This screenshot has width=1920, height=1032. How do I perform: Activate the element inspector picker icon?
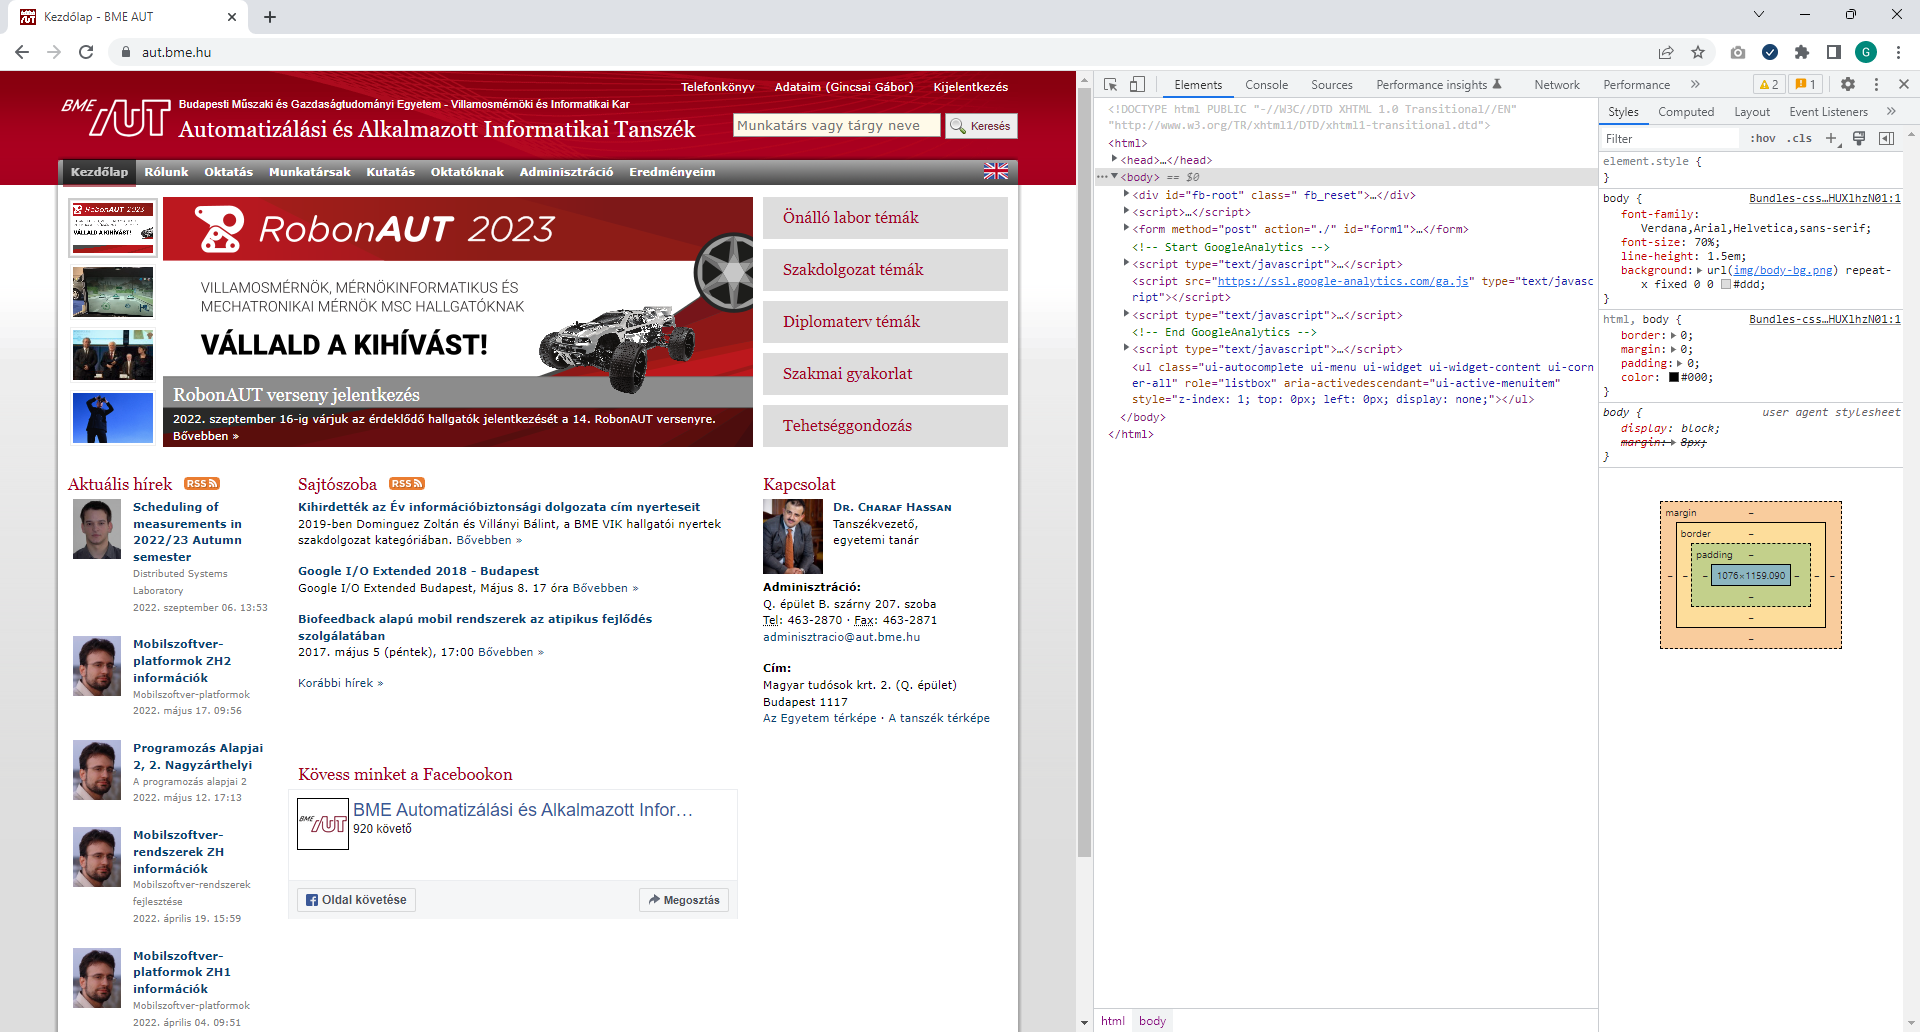click(x=1110, y=85)
